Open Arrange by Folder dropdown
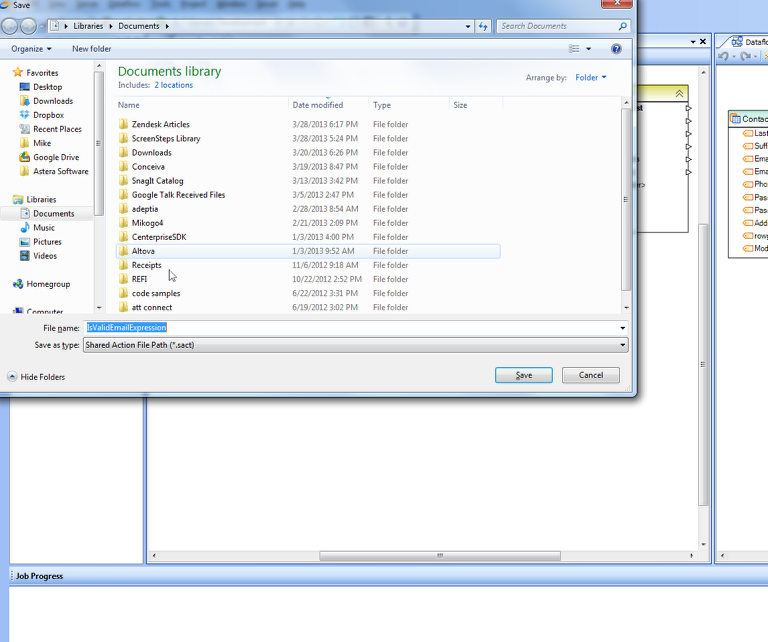Viewport: 768px width, 642px height. click(590, 77)
